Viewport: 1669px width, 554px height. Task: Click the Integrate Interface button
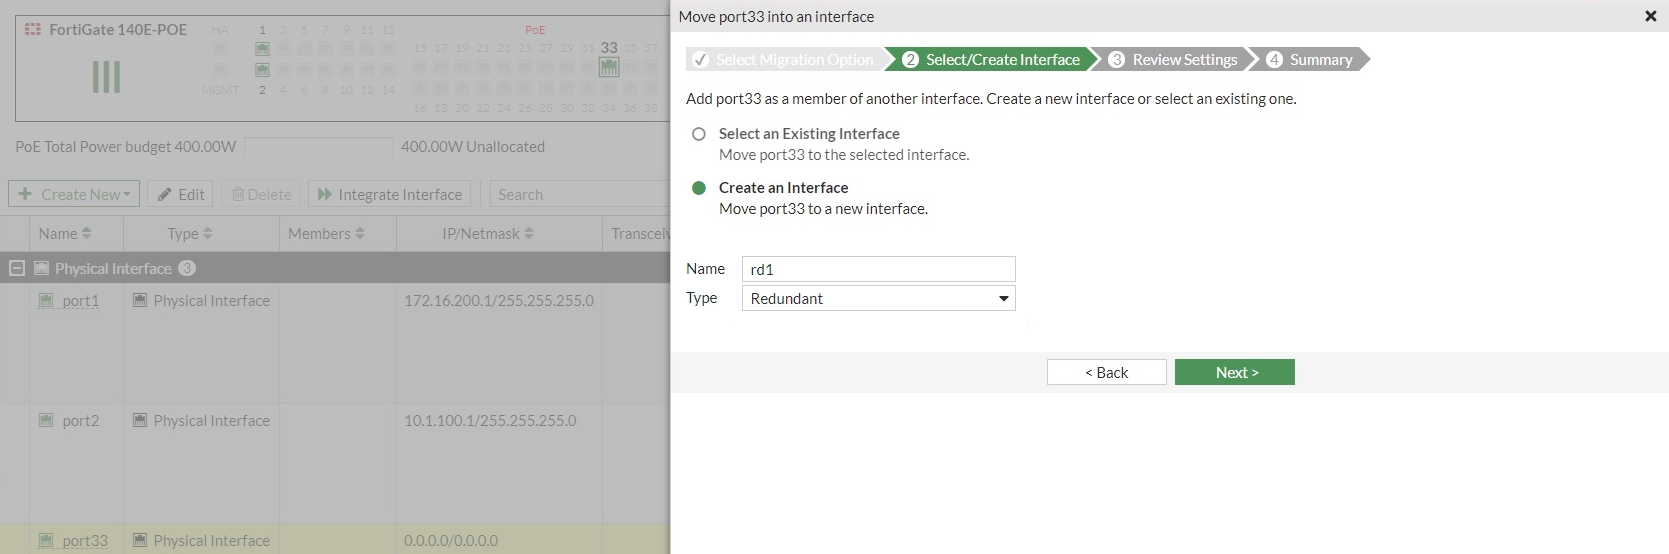tap(390, 194)
